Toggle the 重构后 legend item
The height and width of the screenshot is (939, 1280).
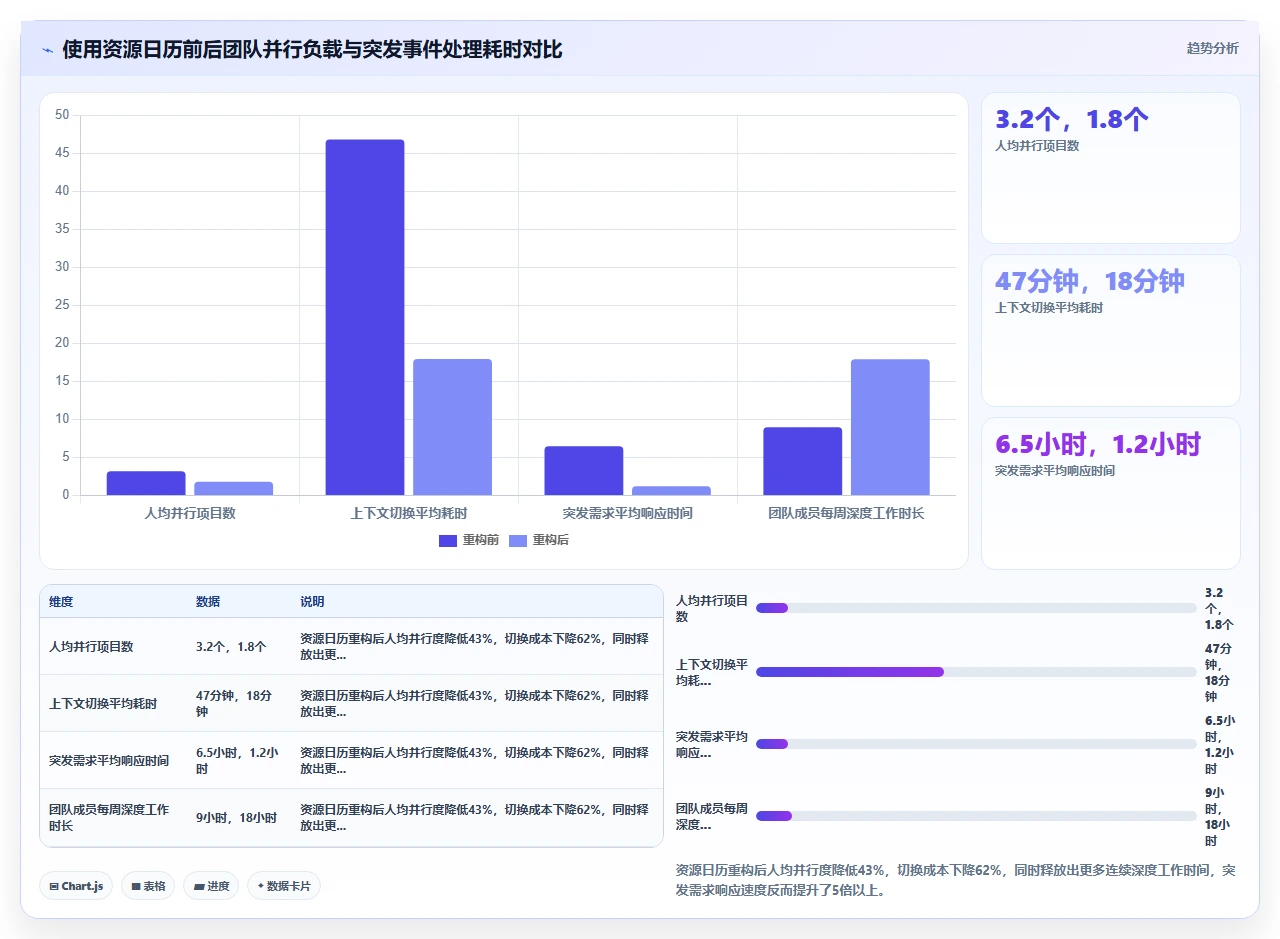click(x=539, y=540)
